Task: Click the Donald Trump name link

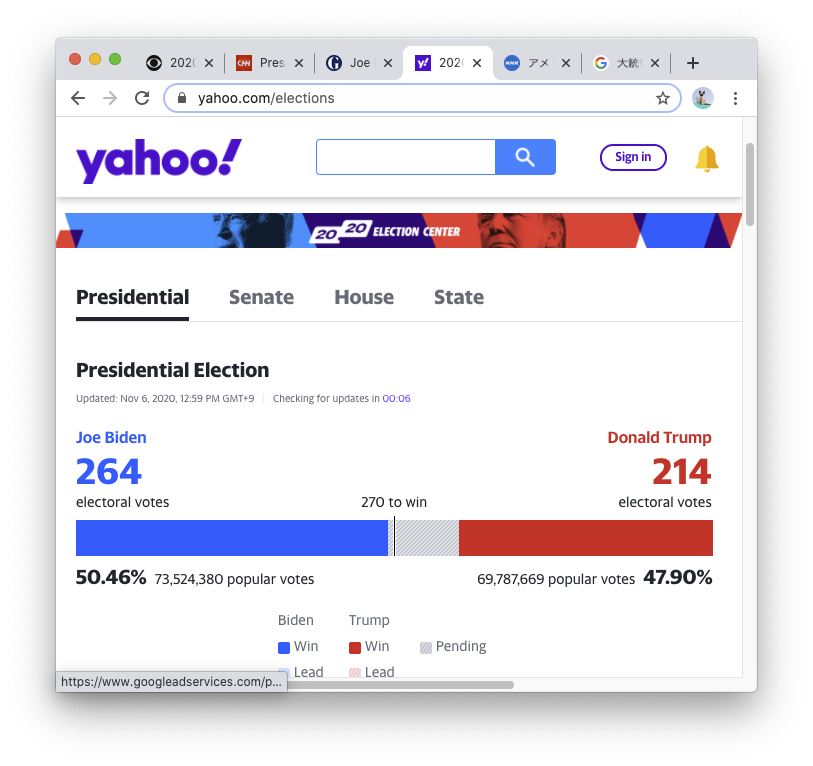Action: [659, 437]
